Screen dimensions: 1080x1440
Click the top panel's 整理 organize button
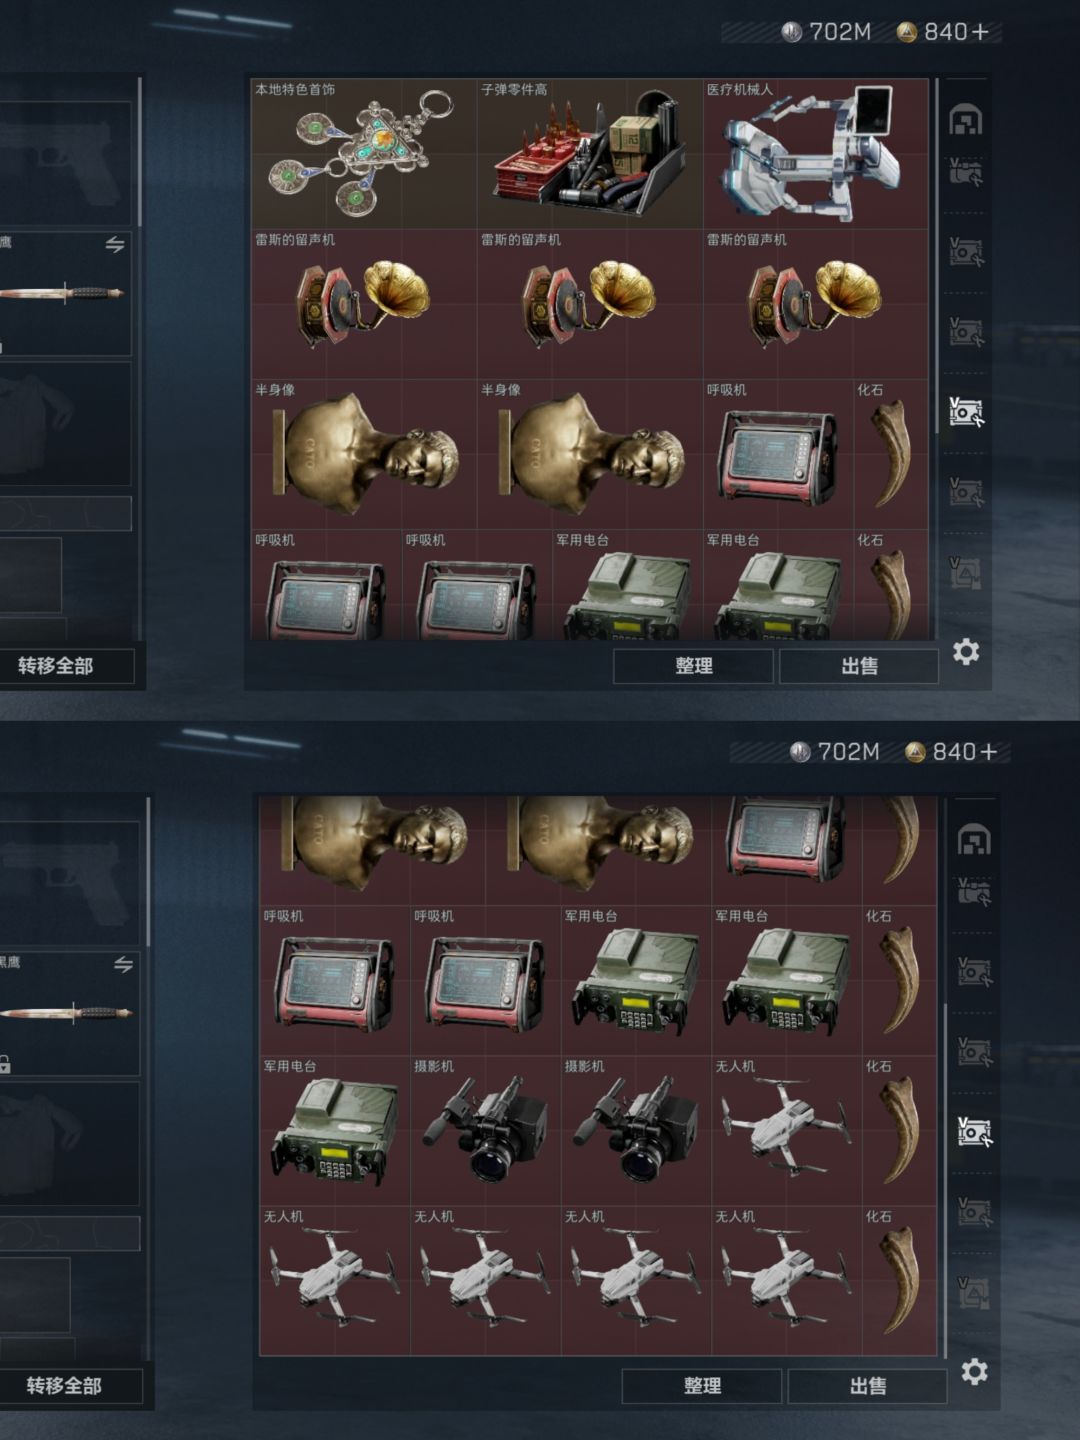pos(693,666)
